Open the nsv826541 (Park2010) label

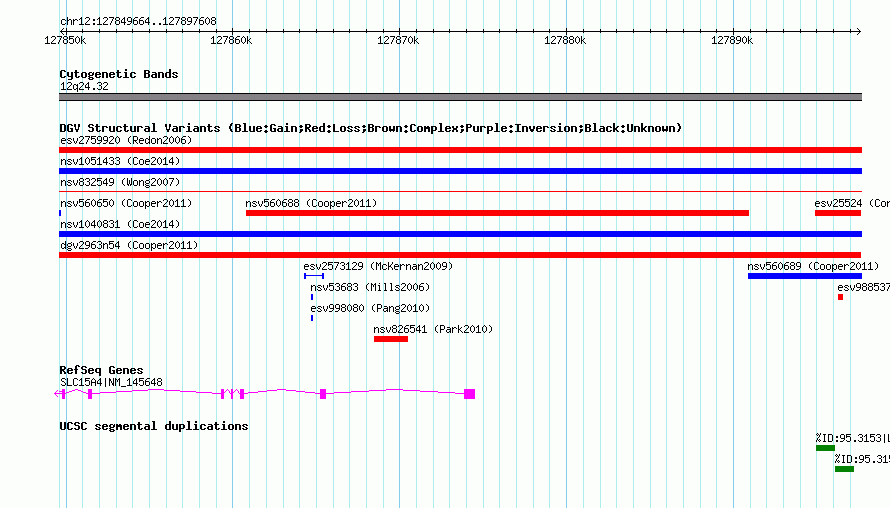tap(433, 329)
